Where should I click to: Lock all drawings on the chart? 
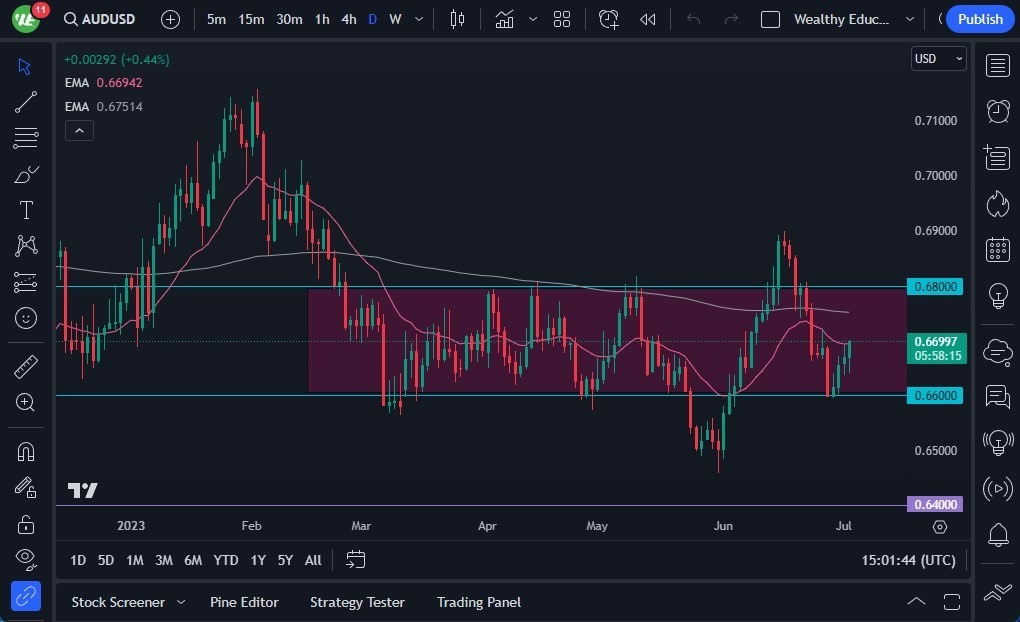(x=26, y=523)
